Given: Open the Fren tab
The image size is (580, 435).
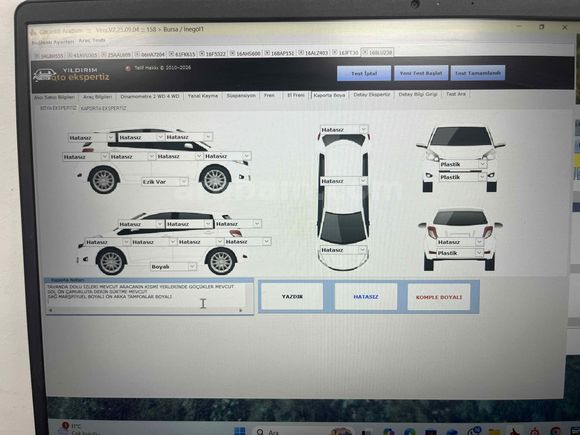Looking at the screenshot, I should tap(269, 95).
